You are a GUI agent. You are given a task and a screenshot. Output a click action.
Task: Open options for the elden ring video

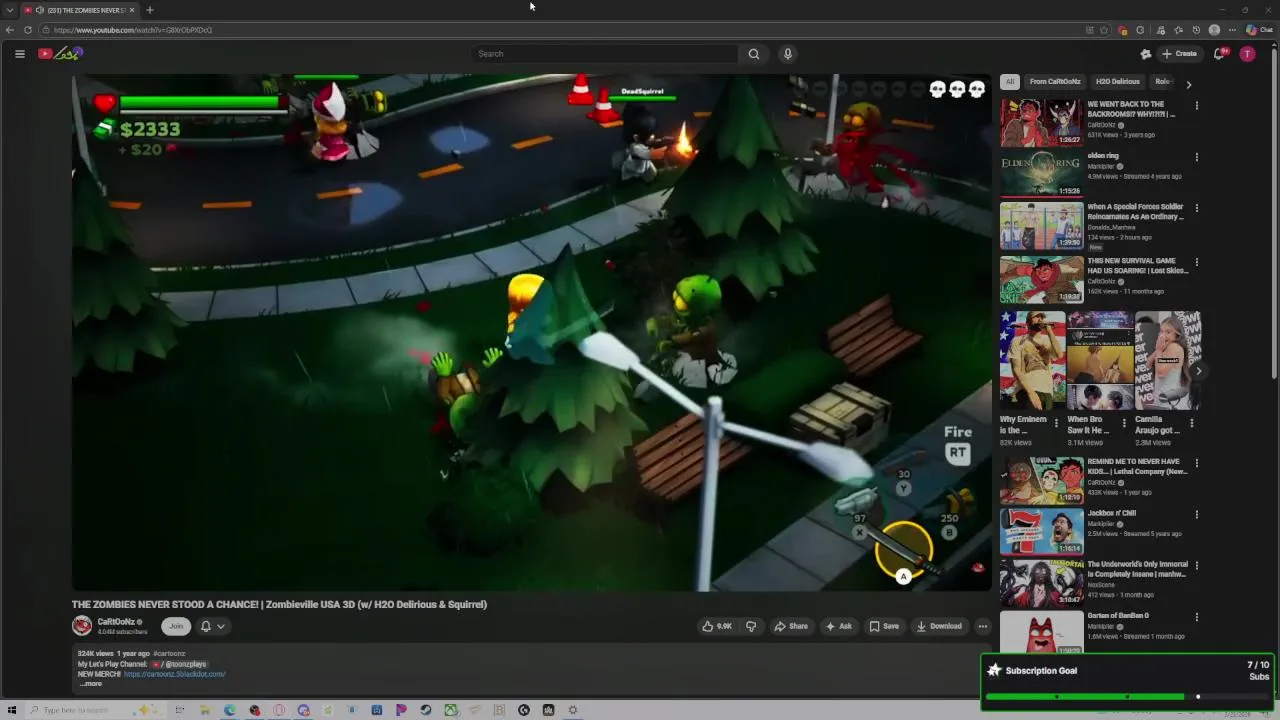1197,157
